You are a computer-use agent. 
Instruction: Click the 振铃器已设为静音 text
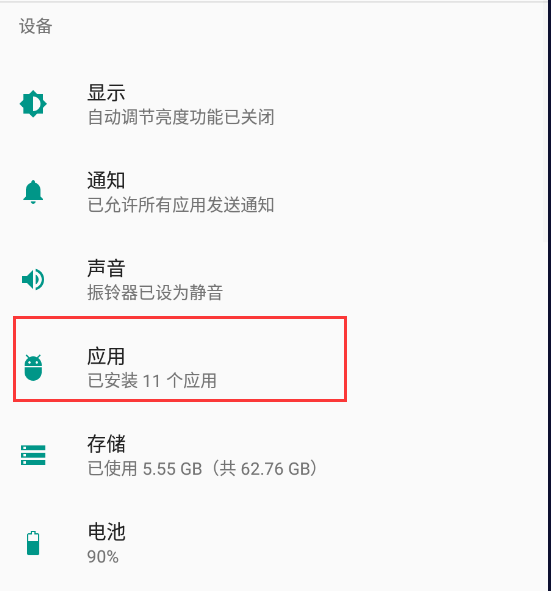pyautogui.click(x=155, y=293)
